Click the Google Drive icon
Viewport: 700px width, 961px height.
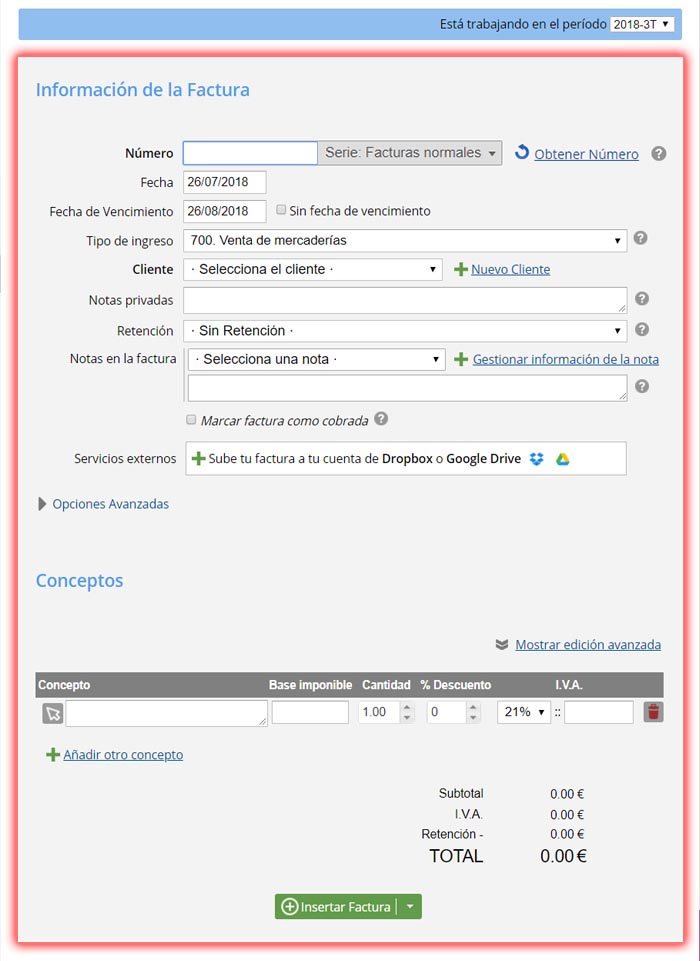(563, 459)
